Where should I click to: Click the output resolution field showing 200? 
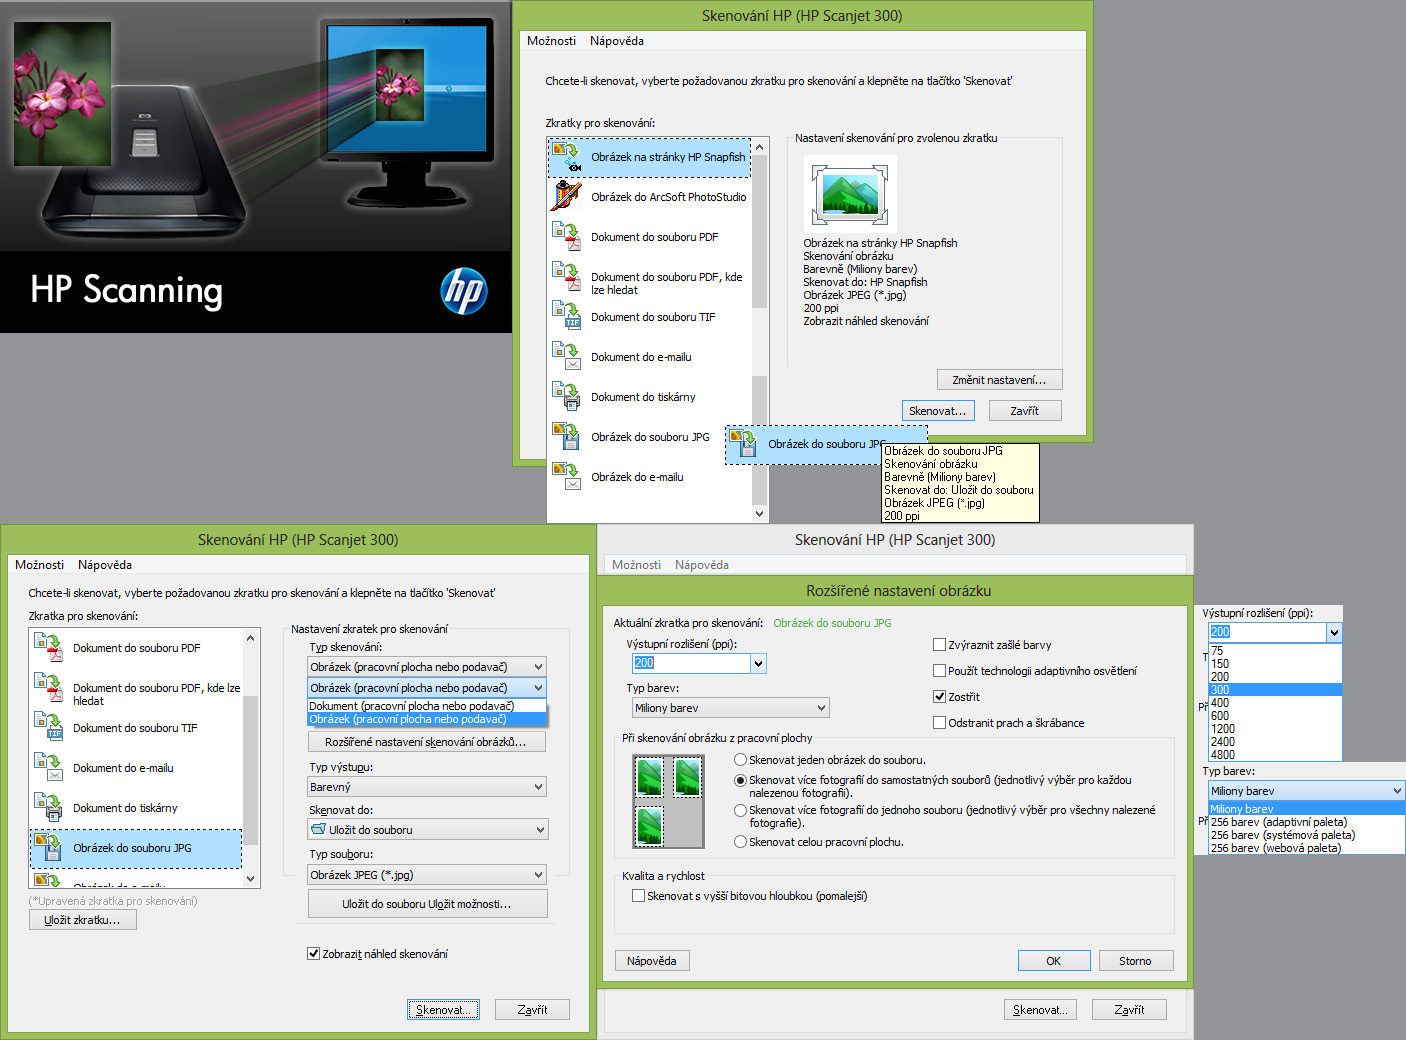pyautogui.click(x=691, y=664)
